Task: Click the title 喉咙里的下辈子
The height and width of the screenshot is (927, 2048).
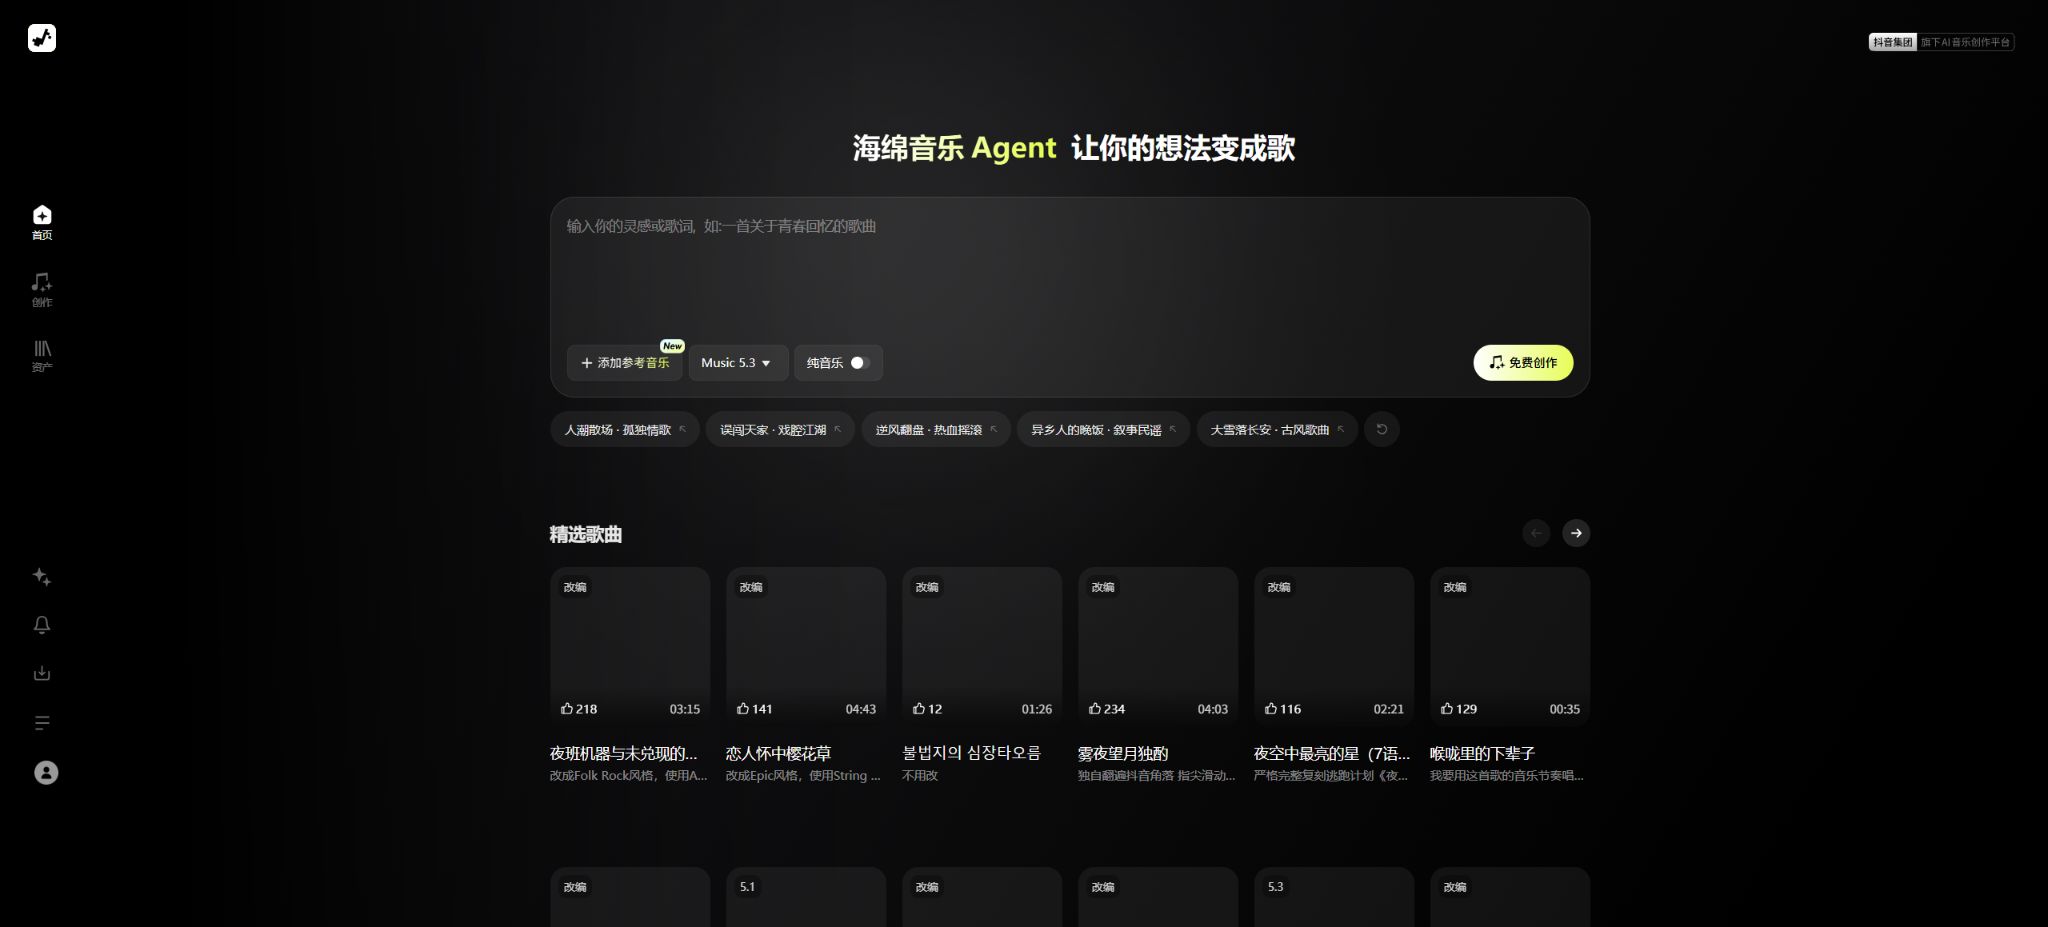Action: coord(1482,753)
